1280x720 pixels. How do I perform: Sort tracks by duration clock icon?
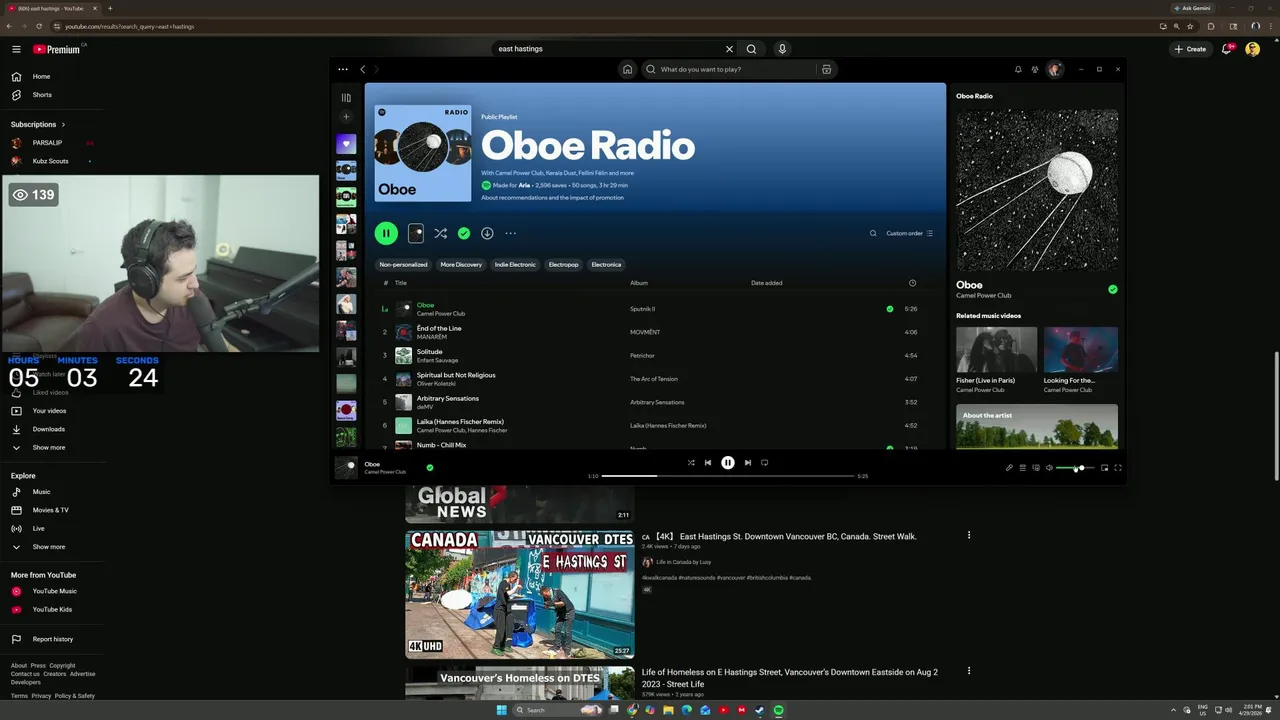[x=912, y=283]
